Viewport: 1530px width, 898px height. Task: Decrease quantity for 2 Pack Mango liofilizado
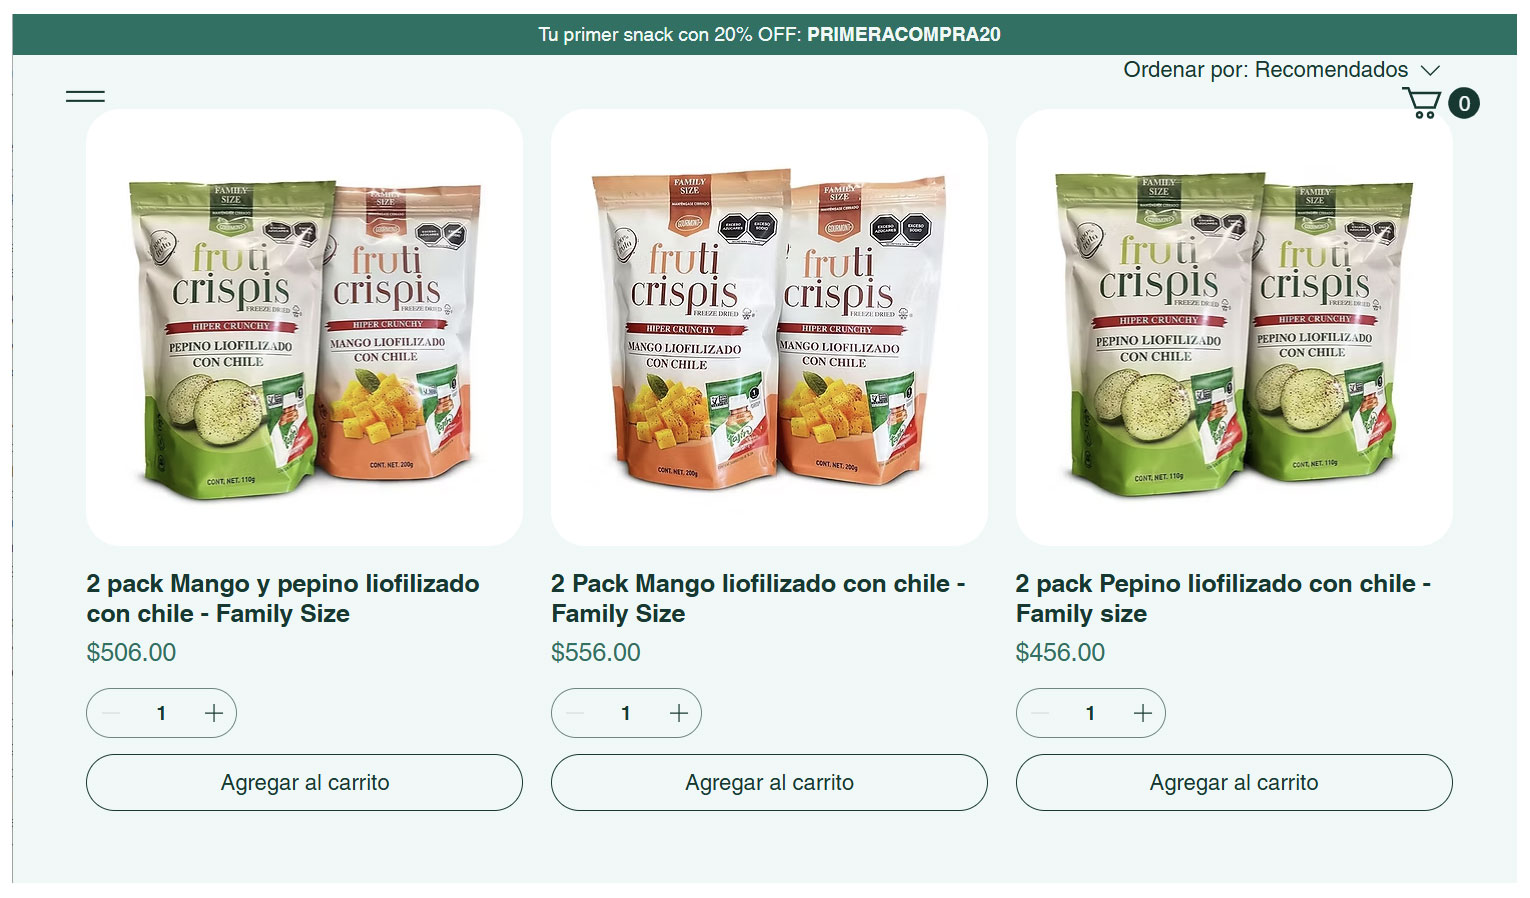tap(575, 713)
